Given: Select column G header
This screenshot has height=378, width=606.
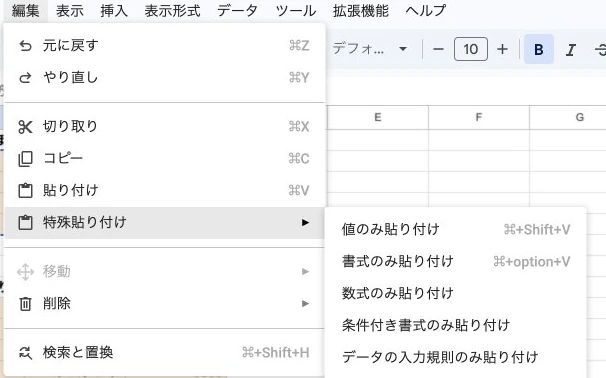Looking at the screenshot, I should tap(568, 117).
